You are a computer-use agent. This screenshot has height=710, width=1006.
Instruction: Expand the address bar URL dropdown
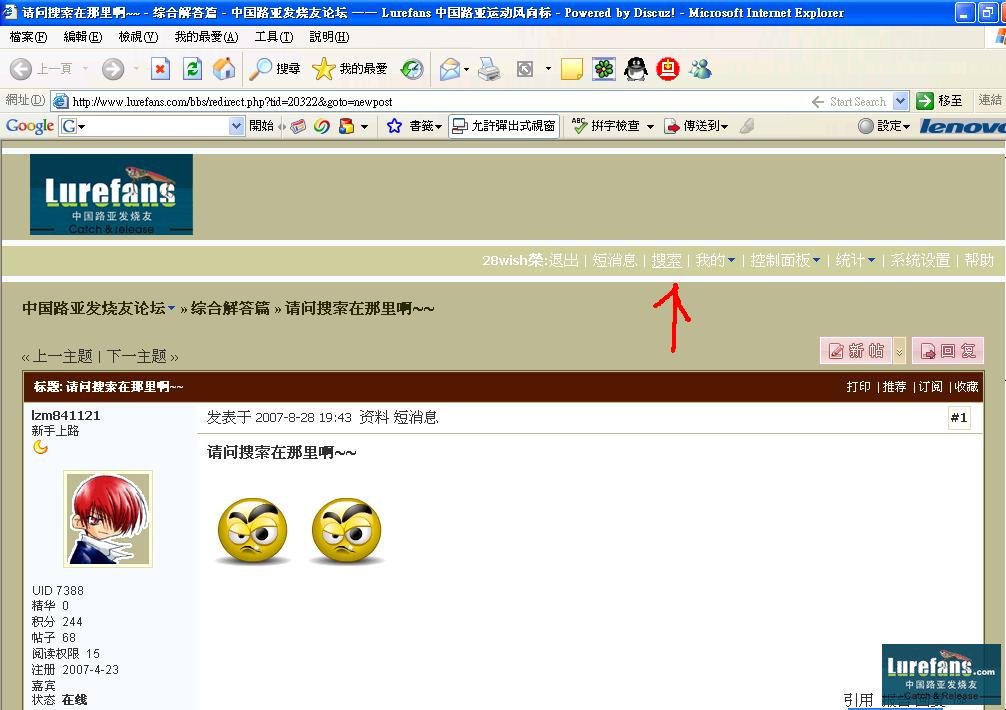click(900, 101)
